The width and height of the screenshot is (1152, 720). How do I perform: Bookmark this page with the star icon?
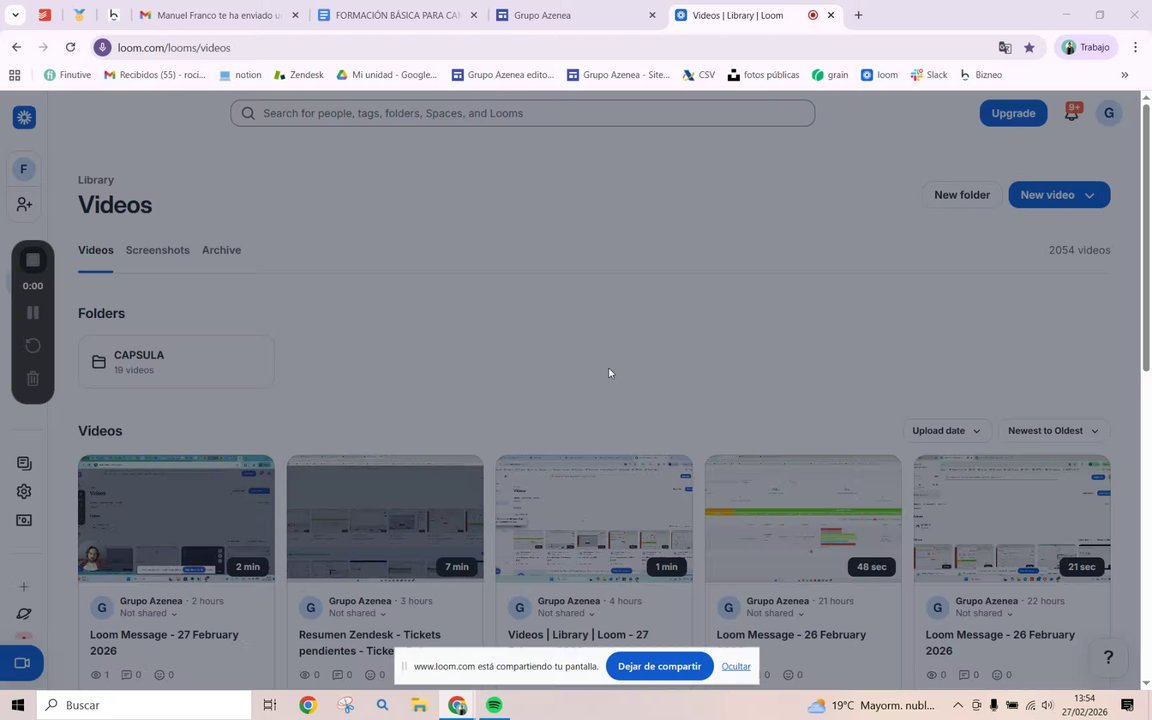coord(1029,48)
